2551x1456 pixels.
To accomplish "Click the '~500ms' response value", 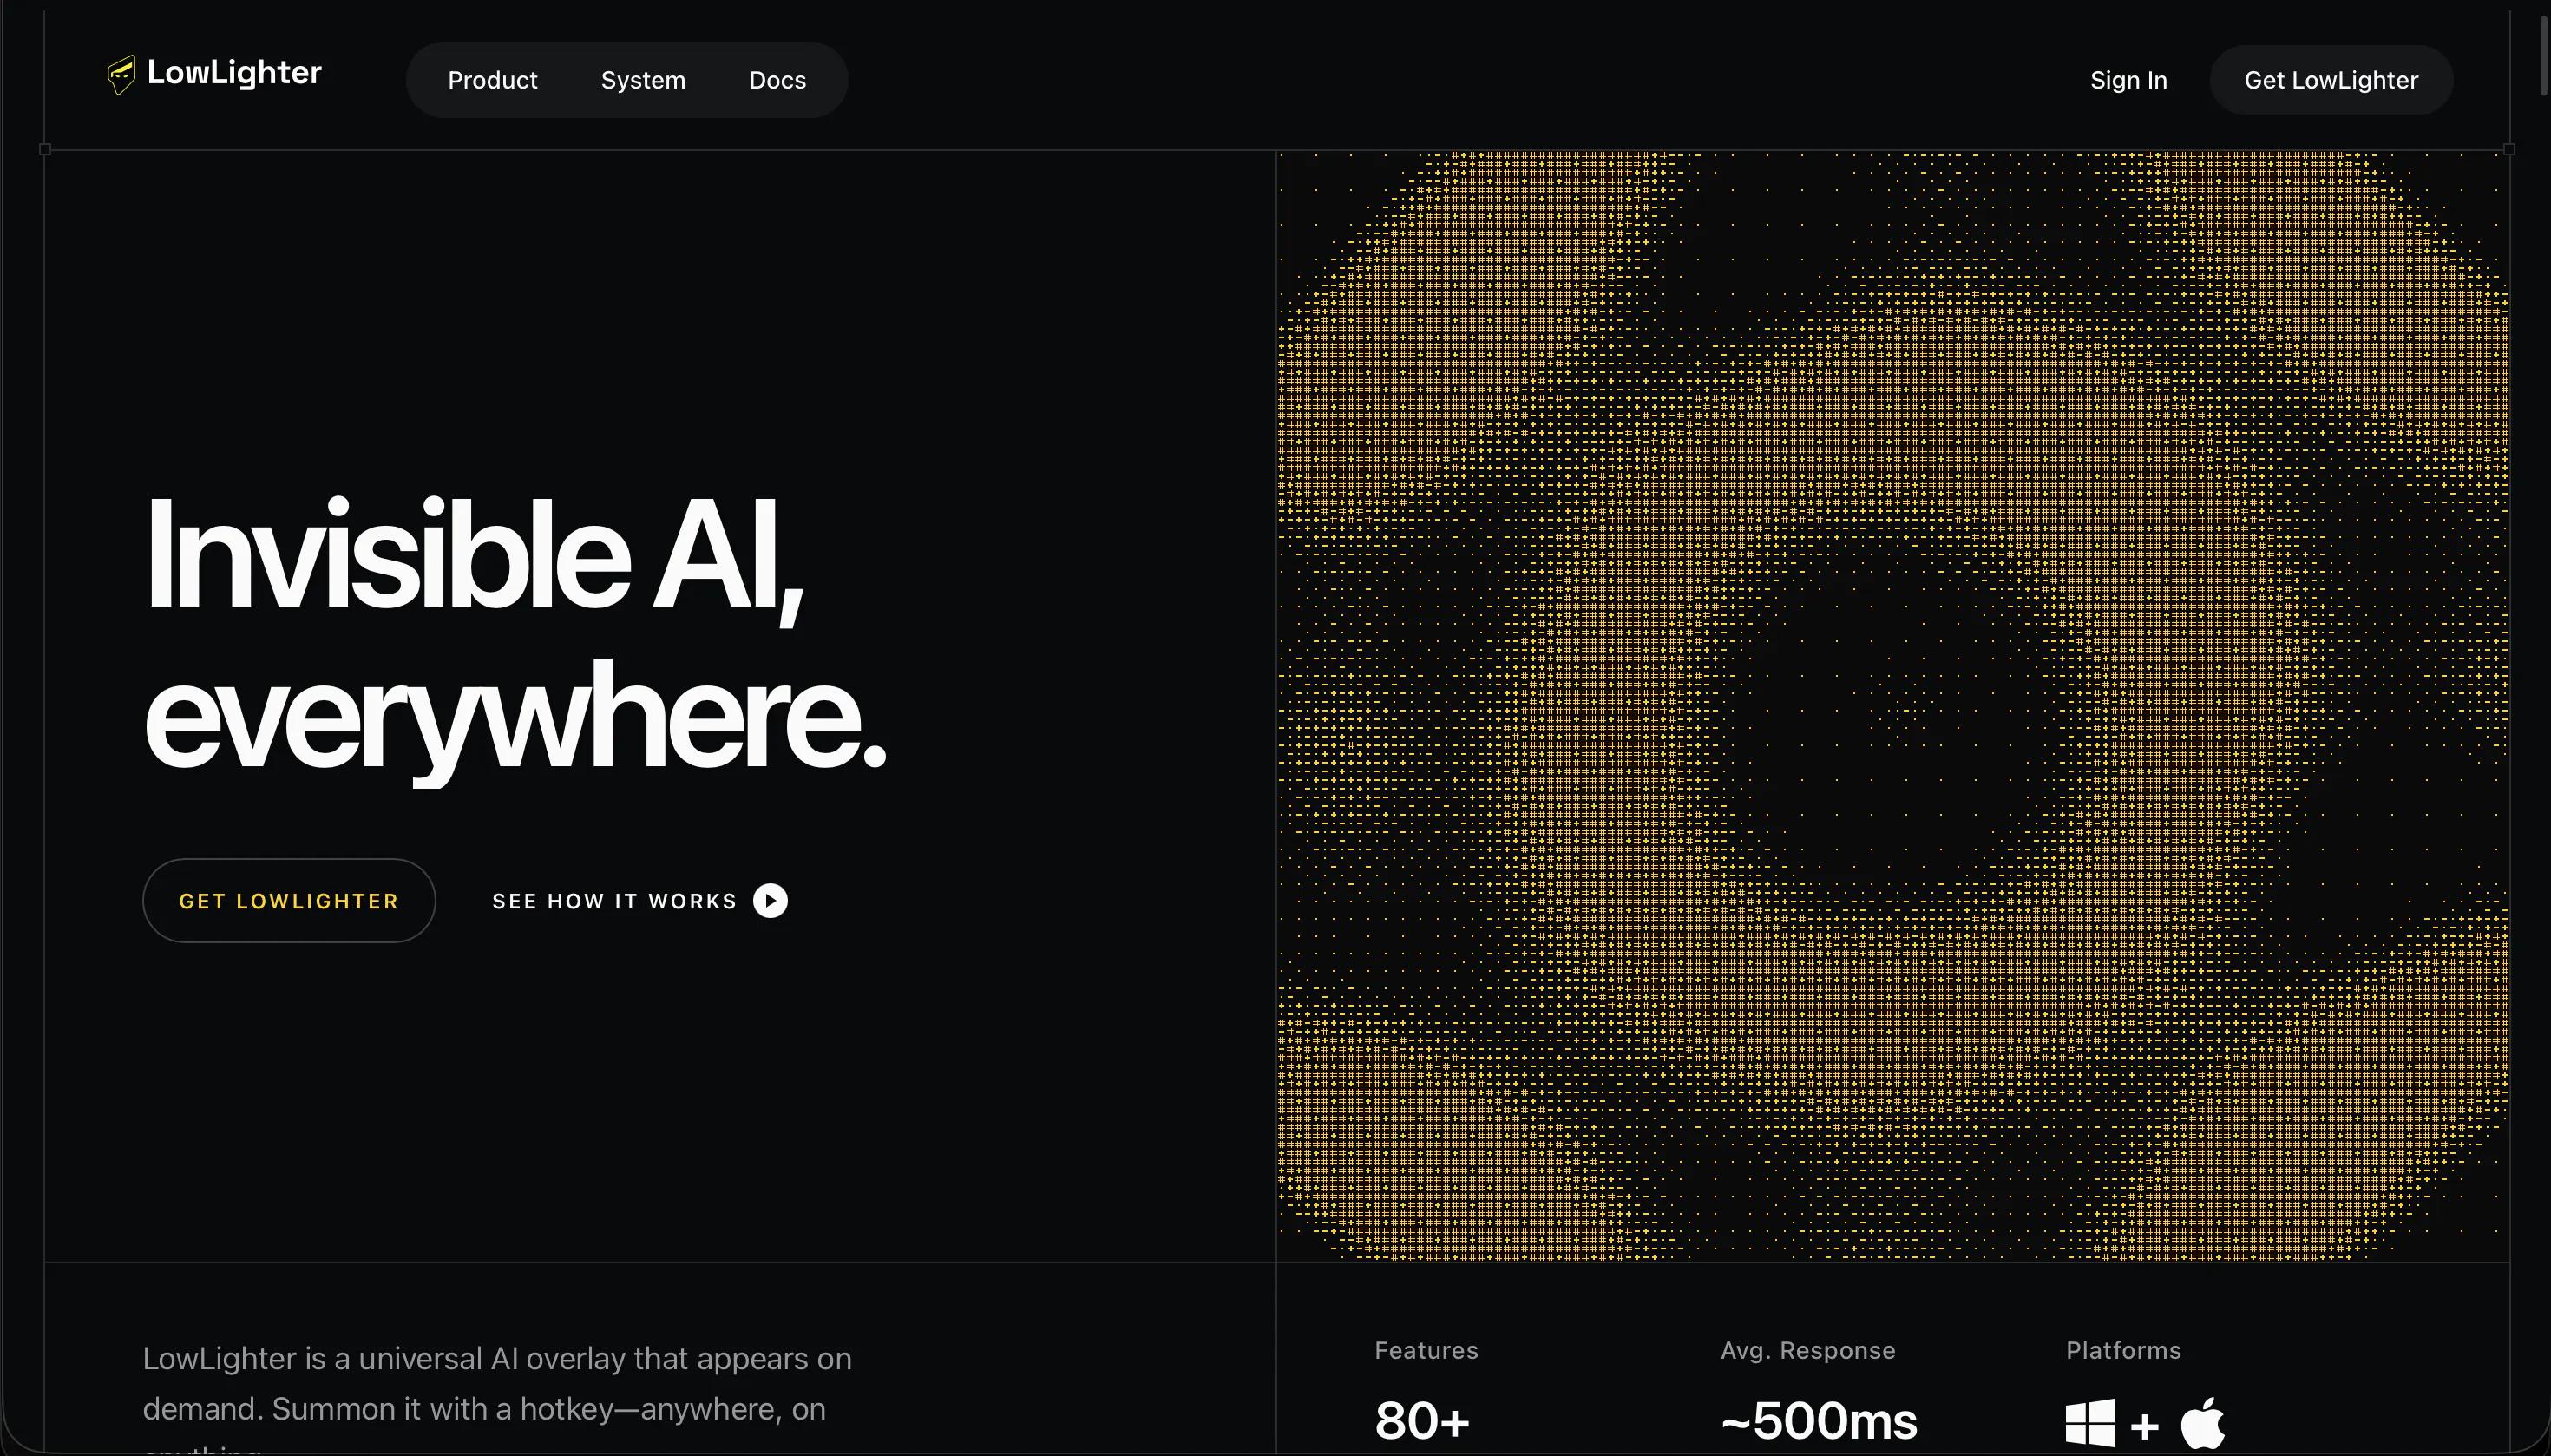I will [x=1818, y=1421].
